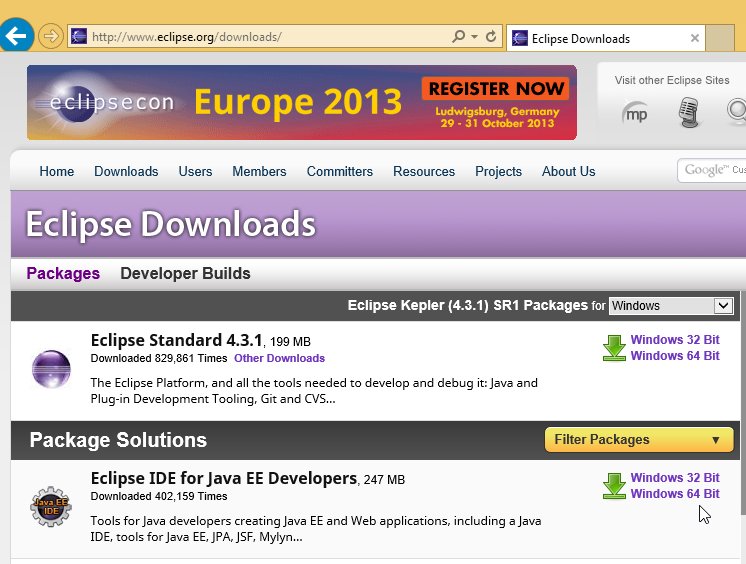Switch to Developer Builds tab
This screenshot has width=746, height=564.
(185, 274)
